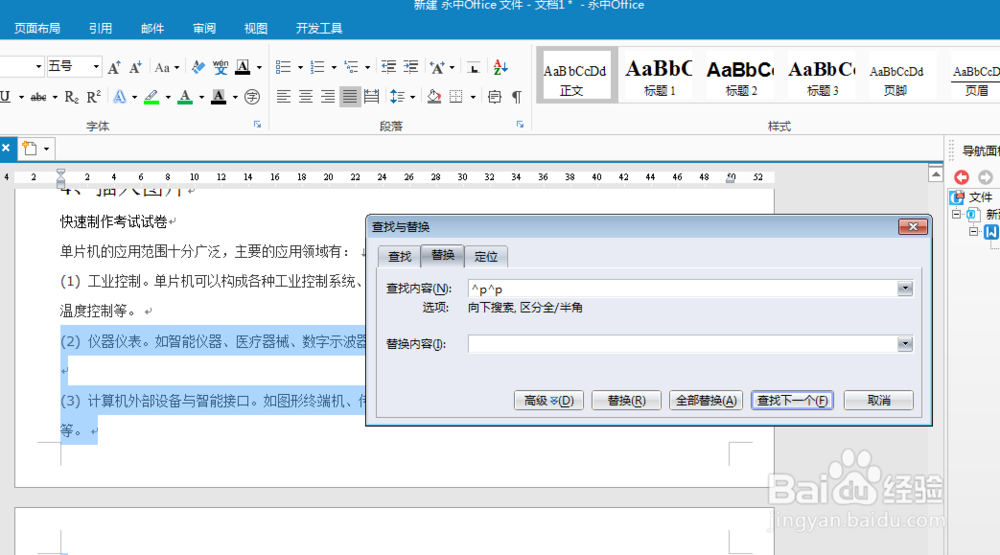Expand font dialog launcher in 字体 group
Viewport: 1000px width, 555px height.
[x=258, y=124]
